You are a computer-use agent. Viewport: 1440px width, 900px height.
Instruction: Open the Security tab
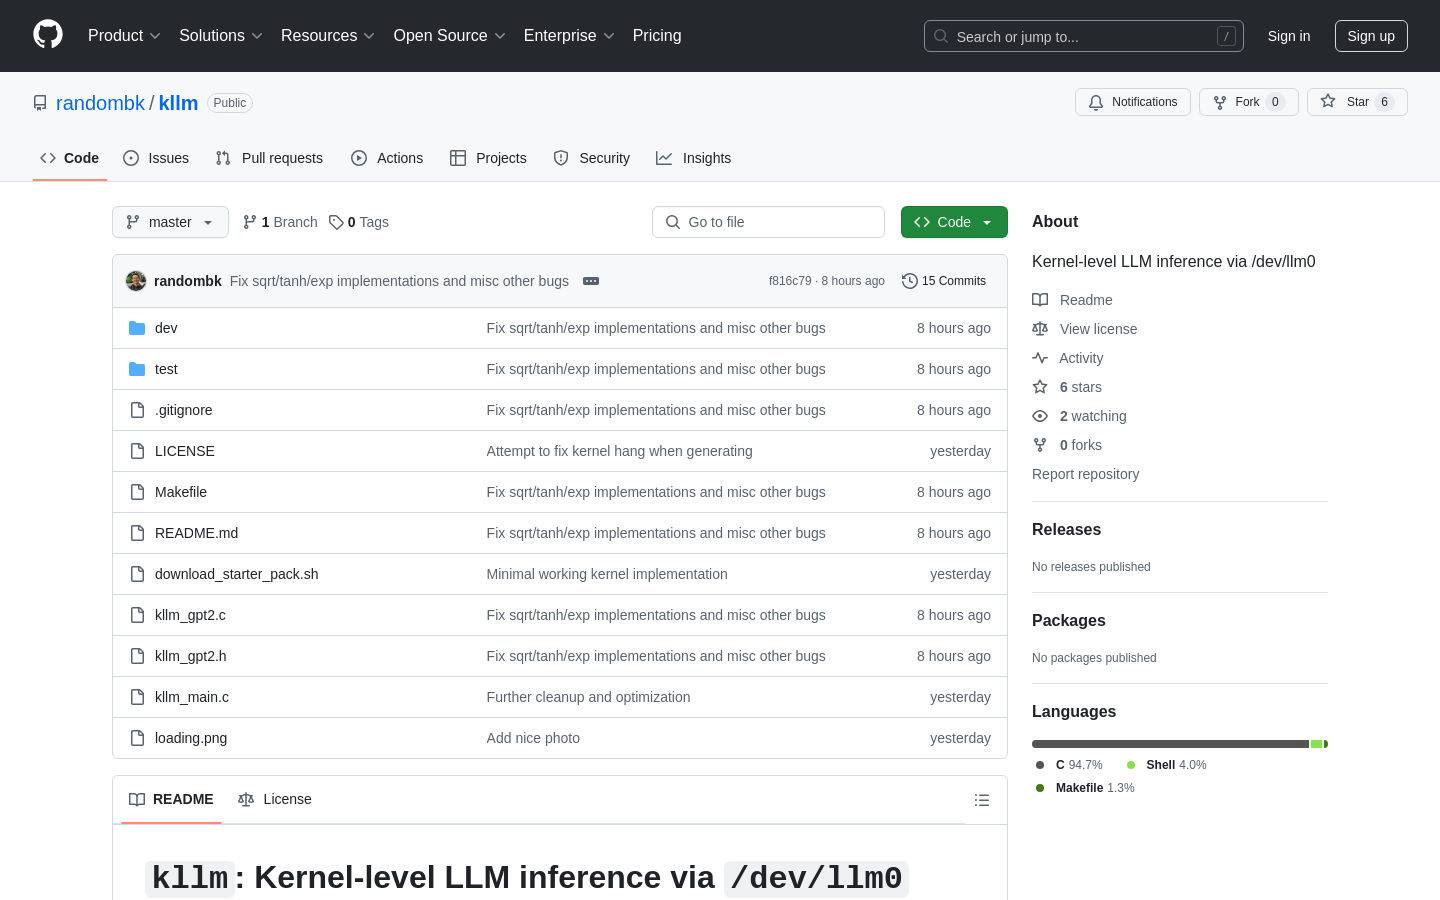[x=592, y=158]
